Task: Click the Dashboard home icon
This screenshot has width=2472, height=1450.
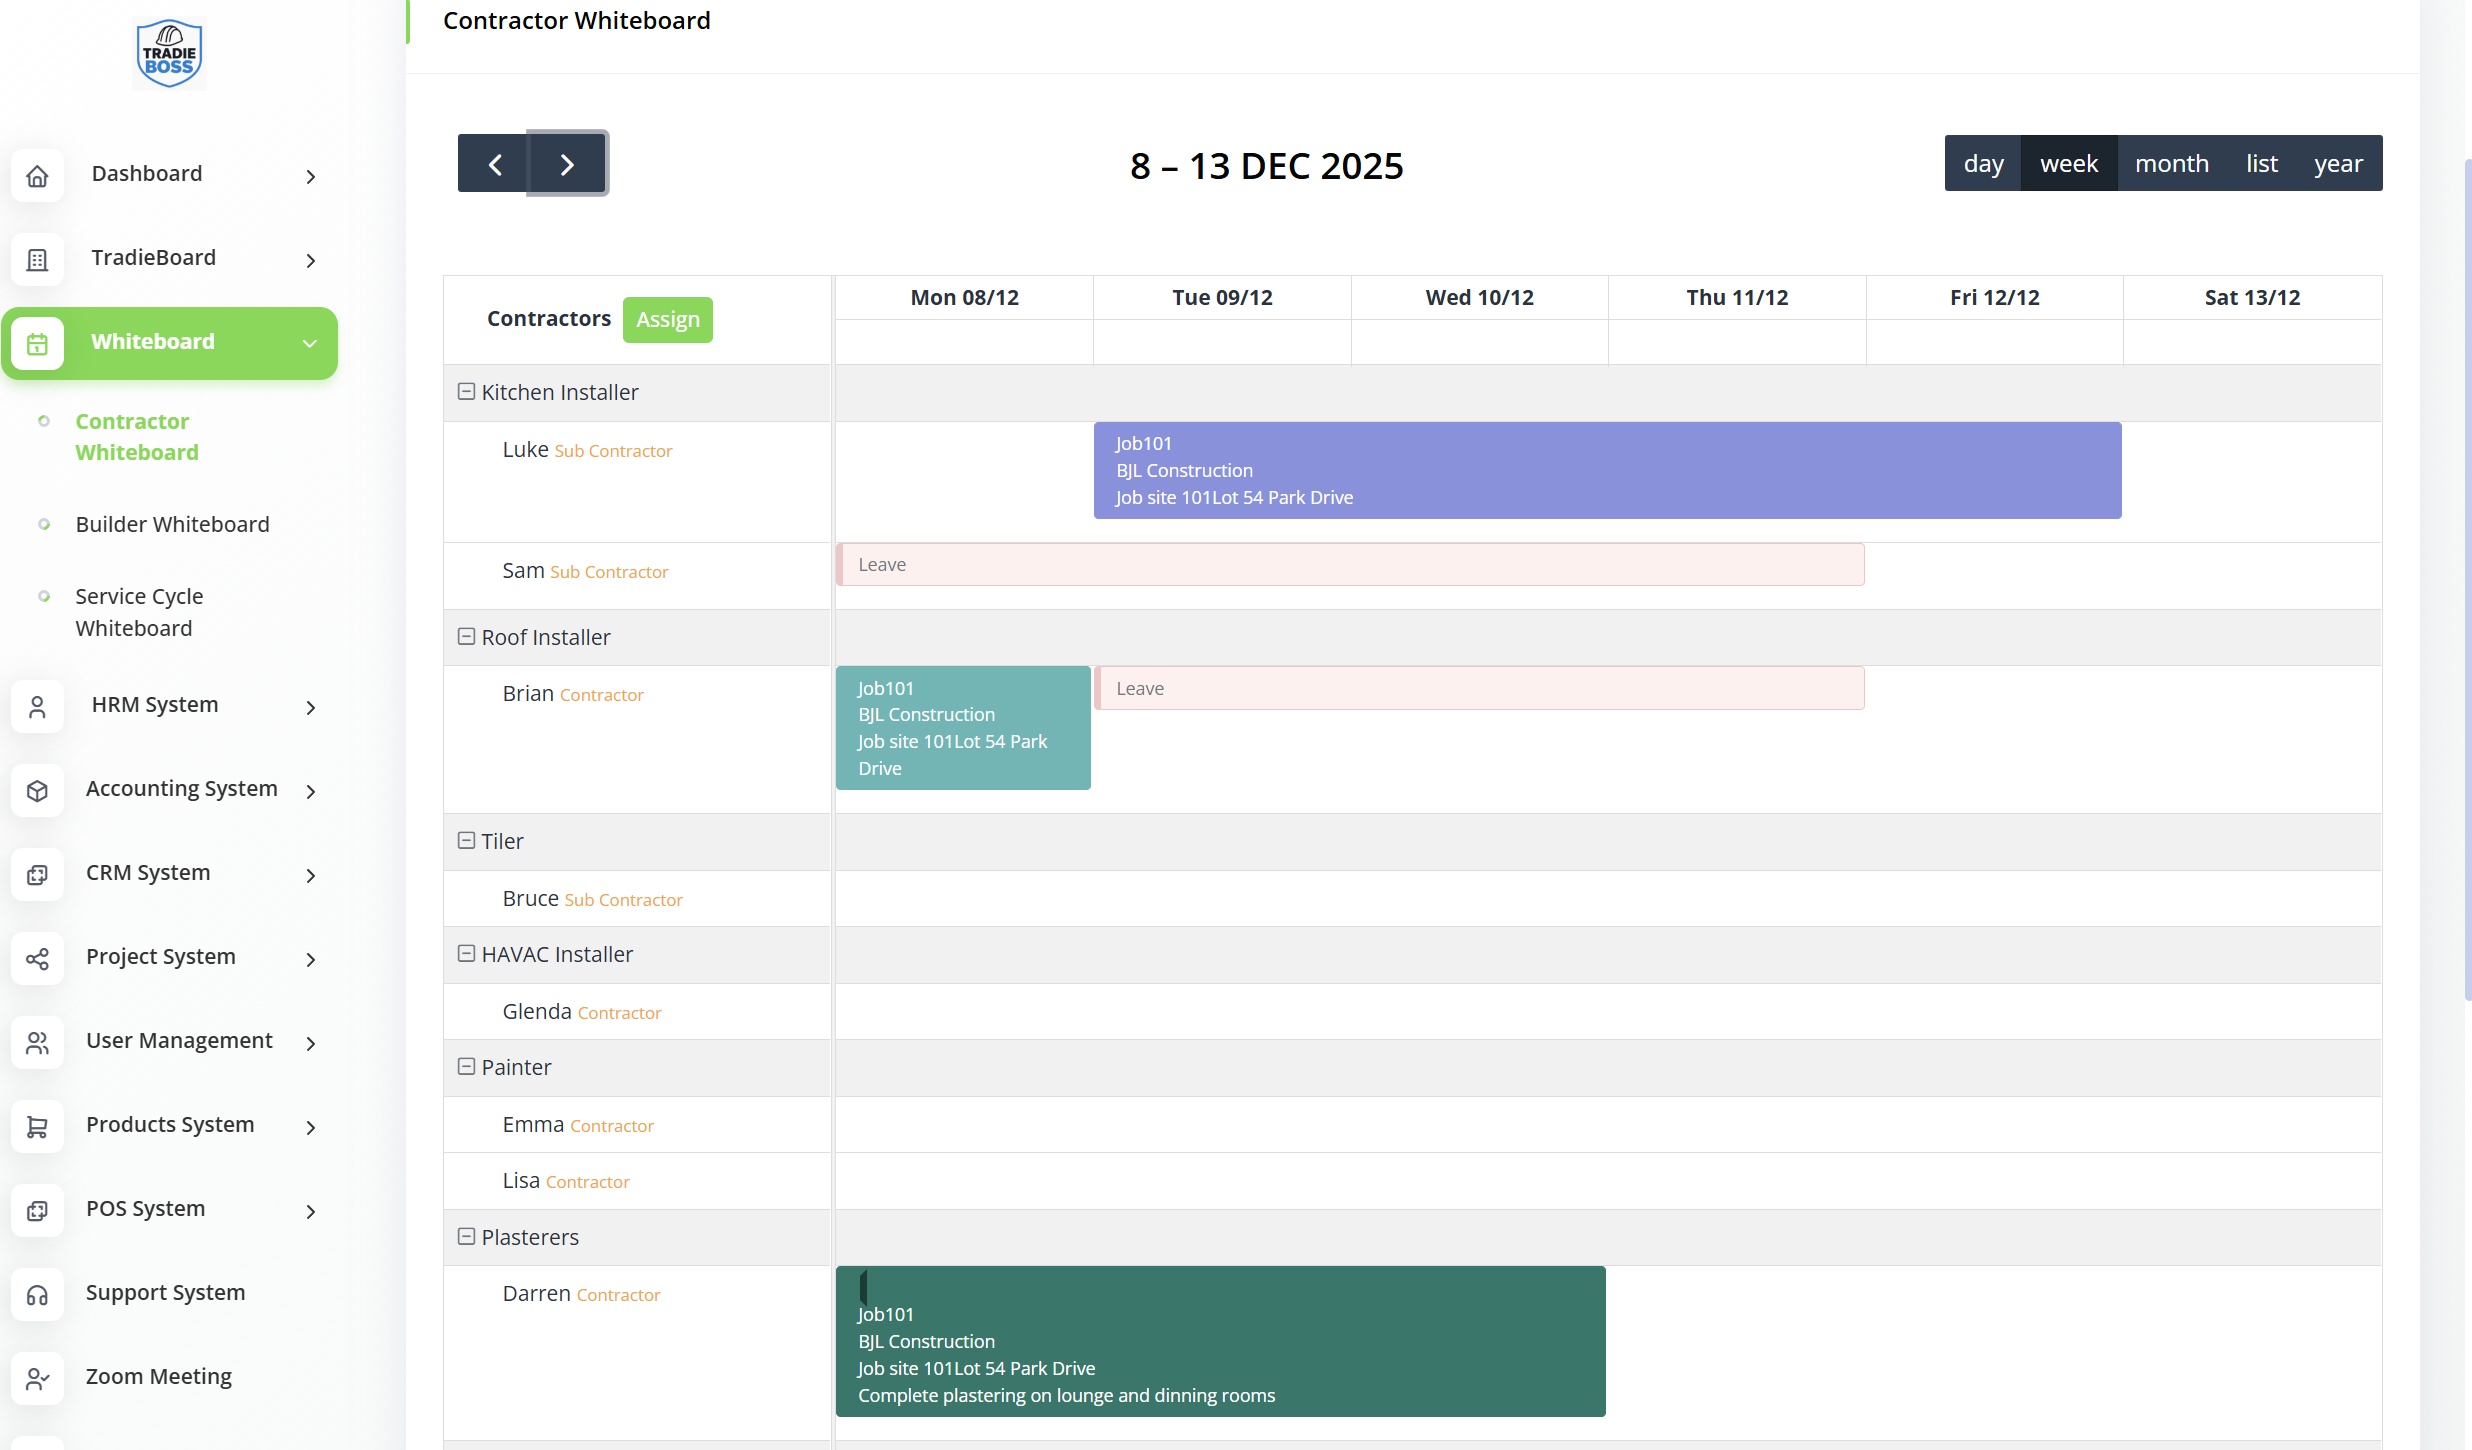Action: pyautogui.click(x=37, y=176)
